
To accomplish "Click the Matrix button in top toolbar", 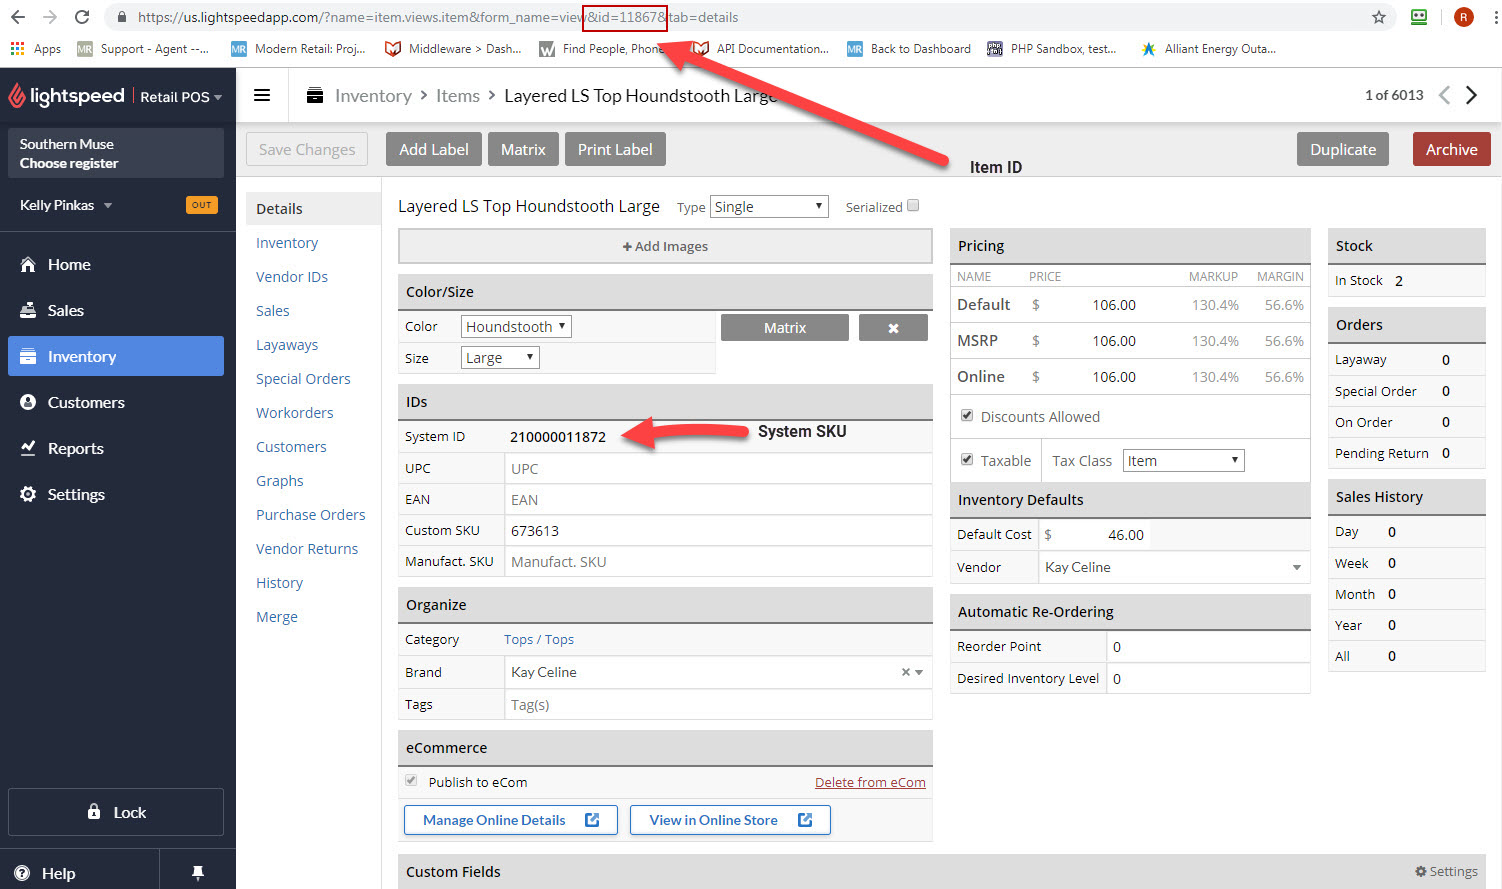I will point(523,149).
